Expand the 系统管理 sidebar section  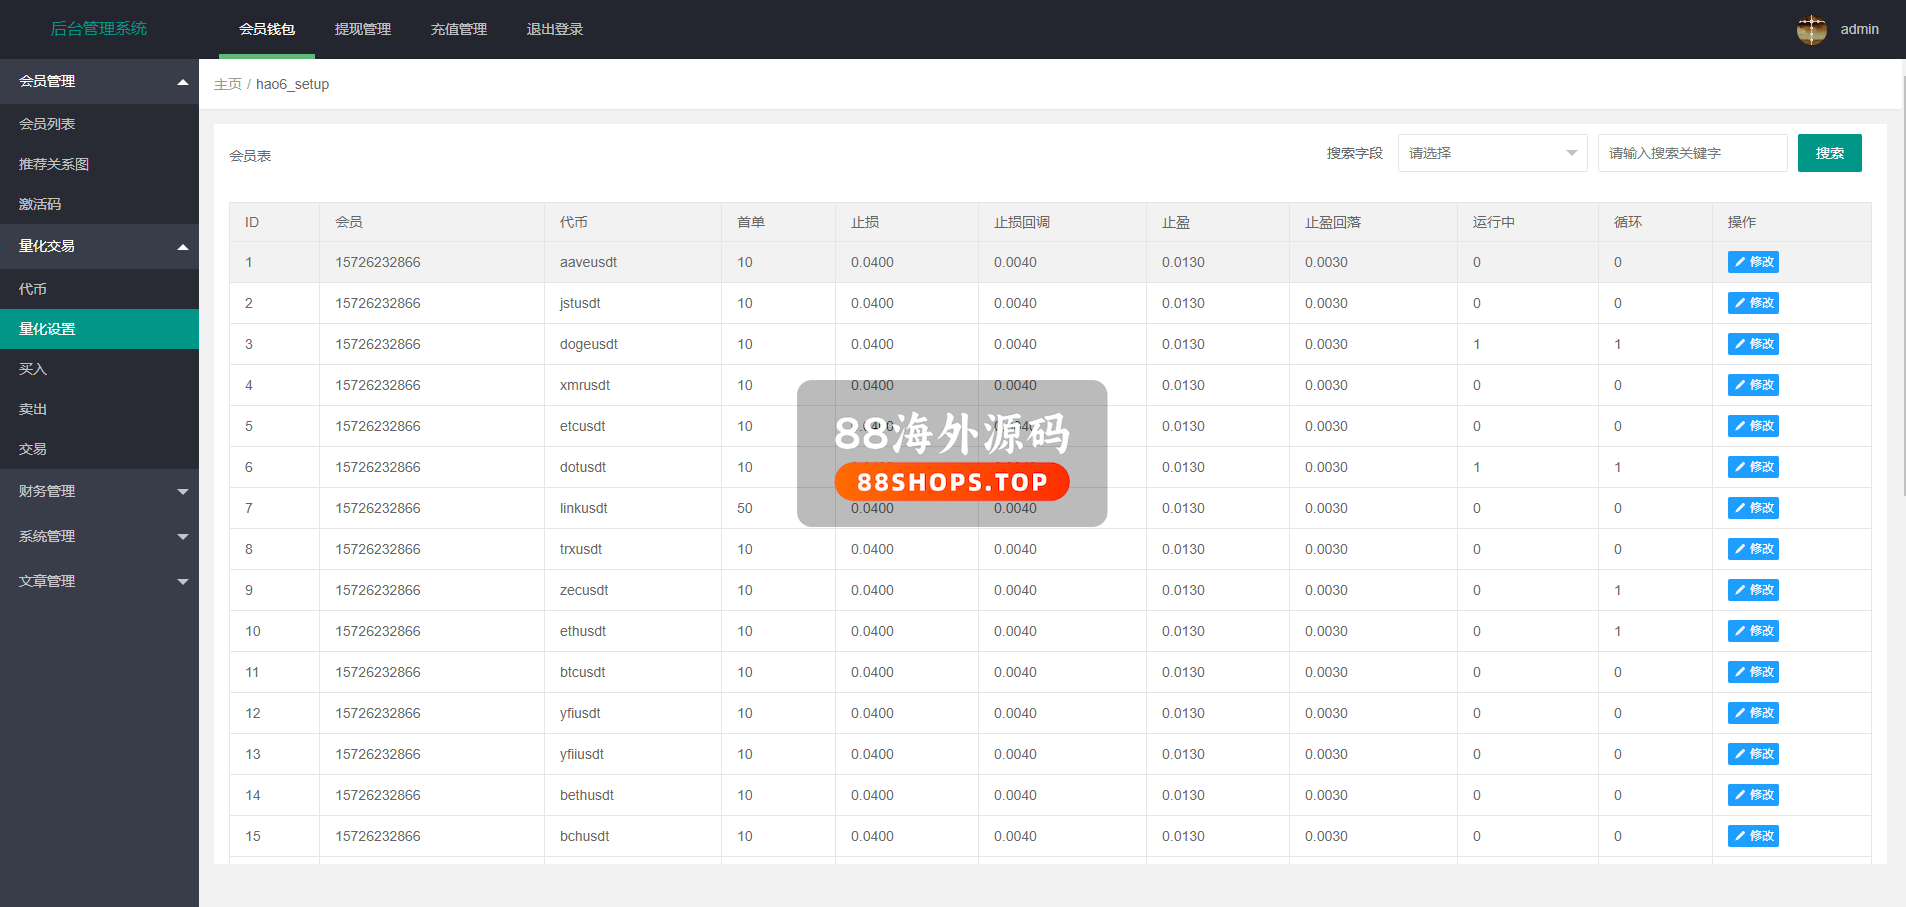(99, 536)
